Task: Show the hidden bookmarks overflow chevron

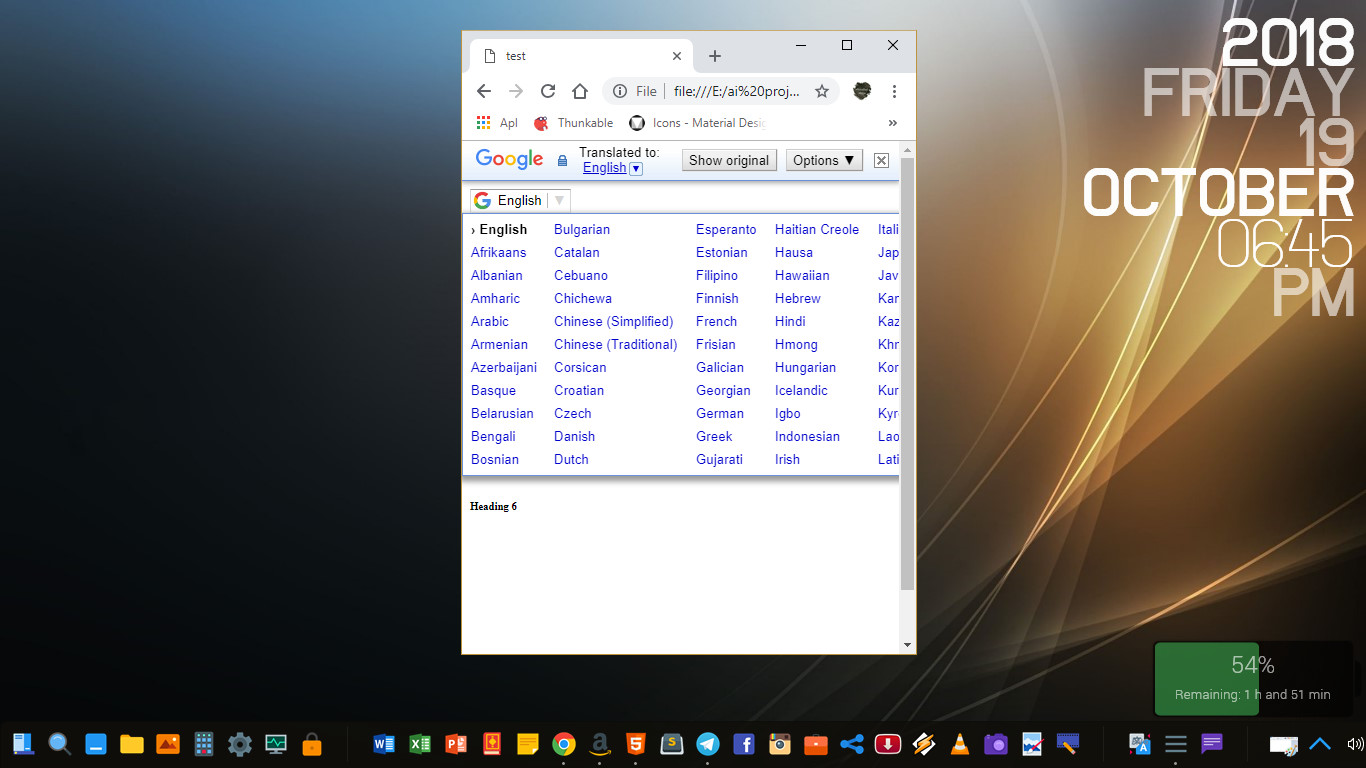Action: point(893,123)
